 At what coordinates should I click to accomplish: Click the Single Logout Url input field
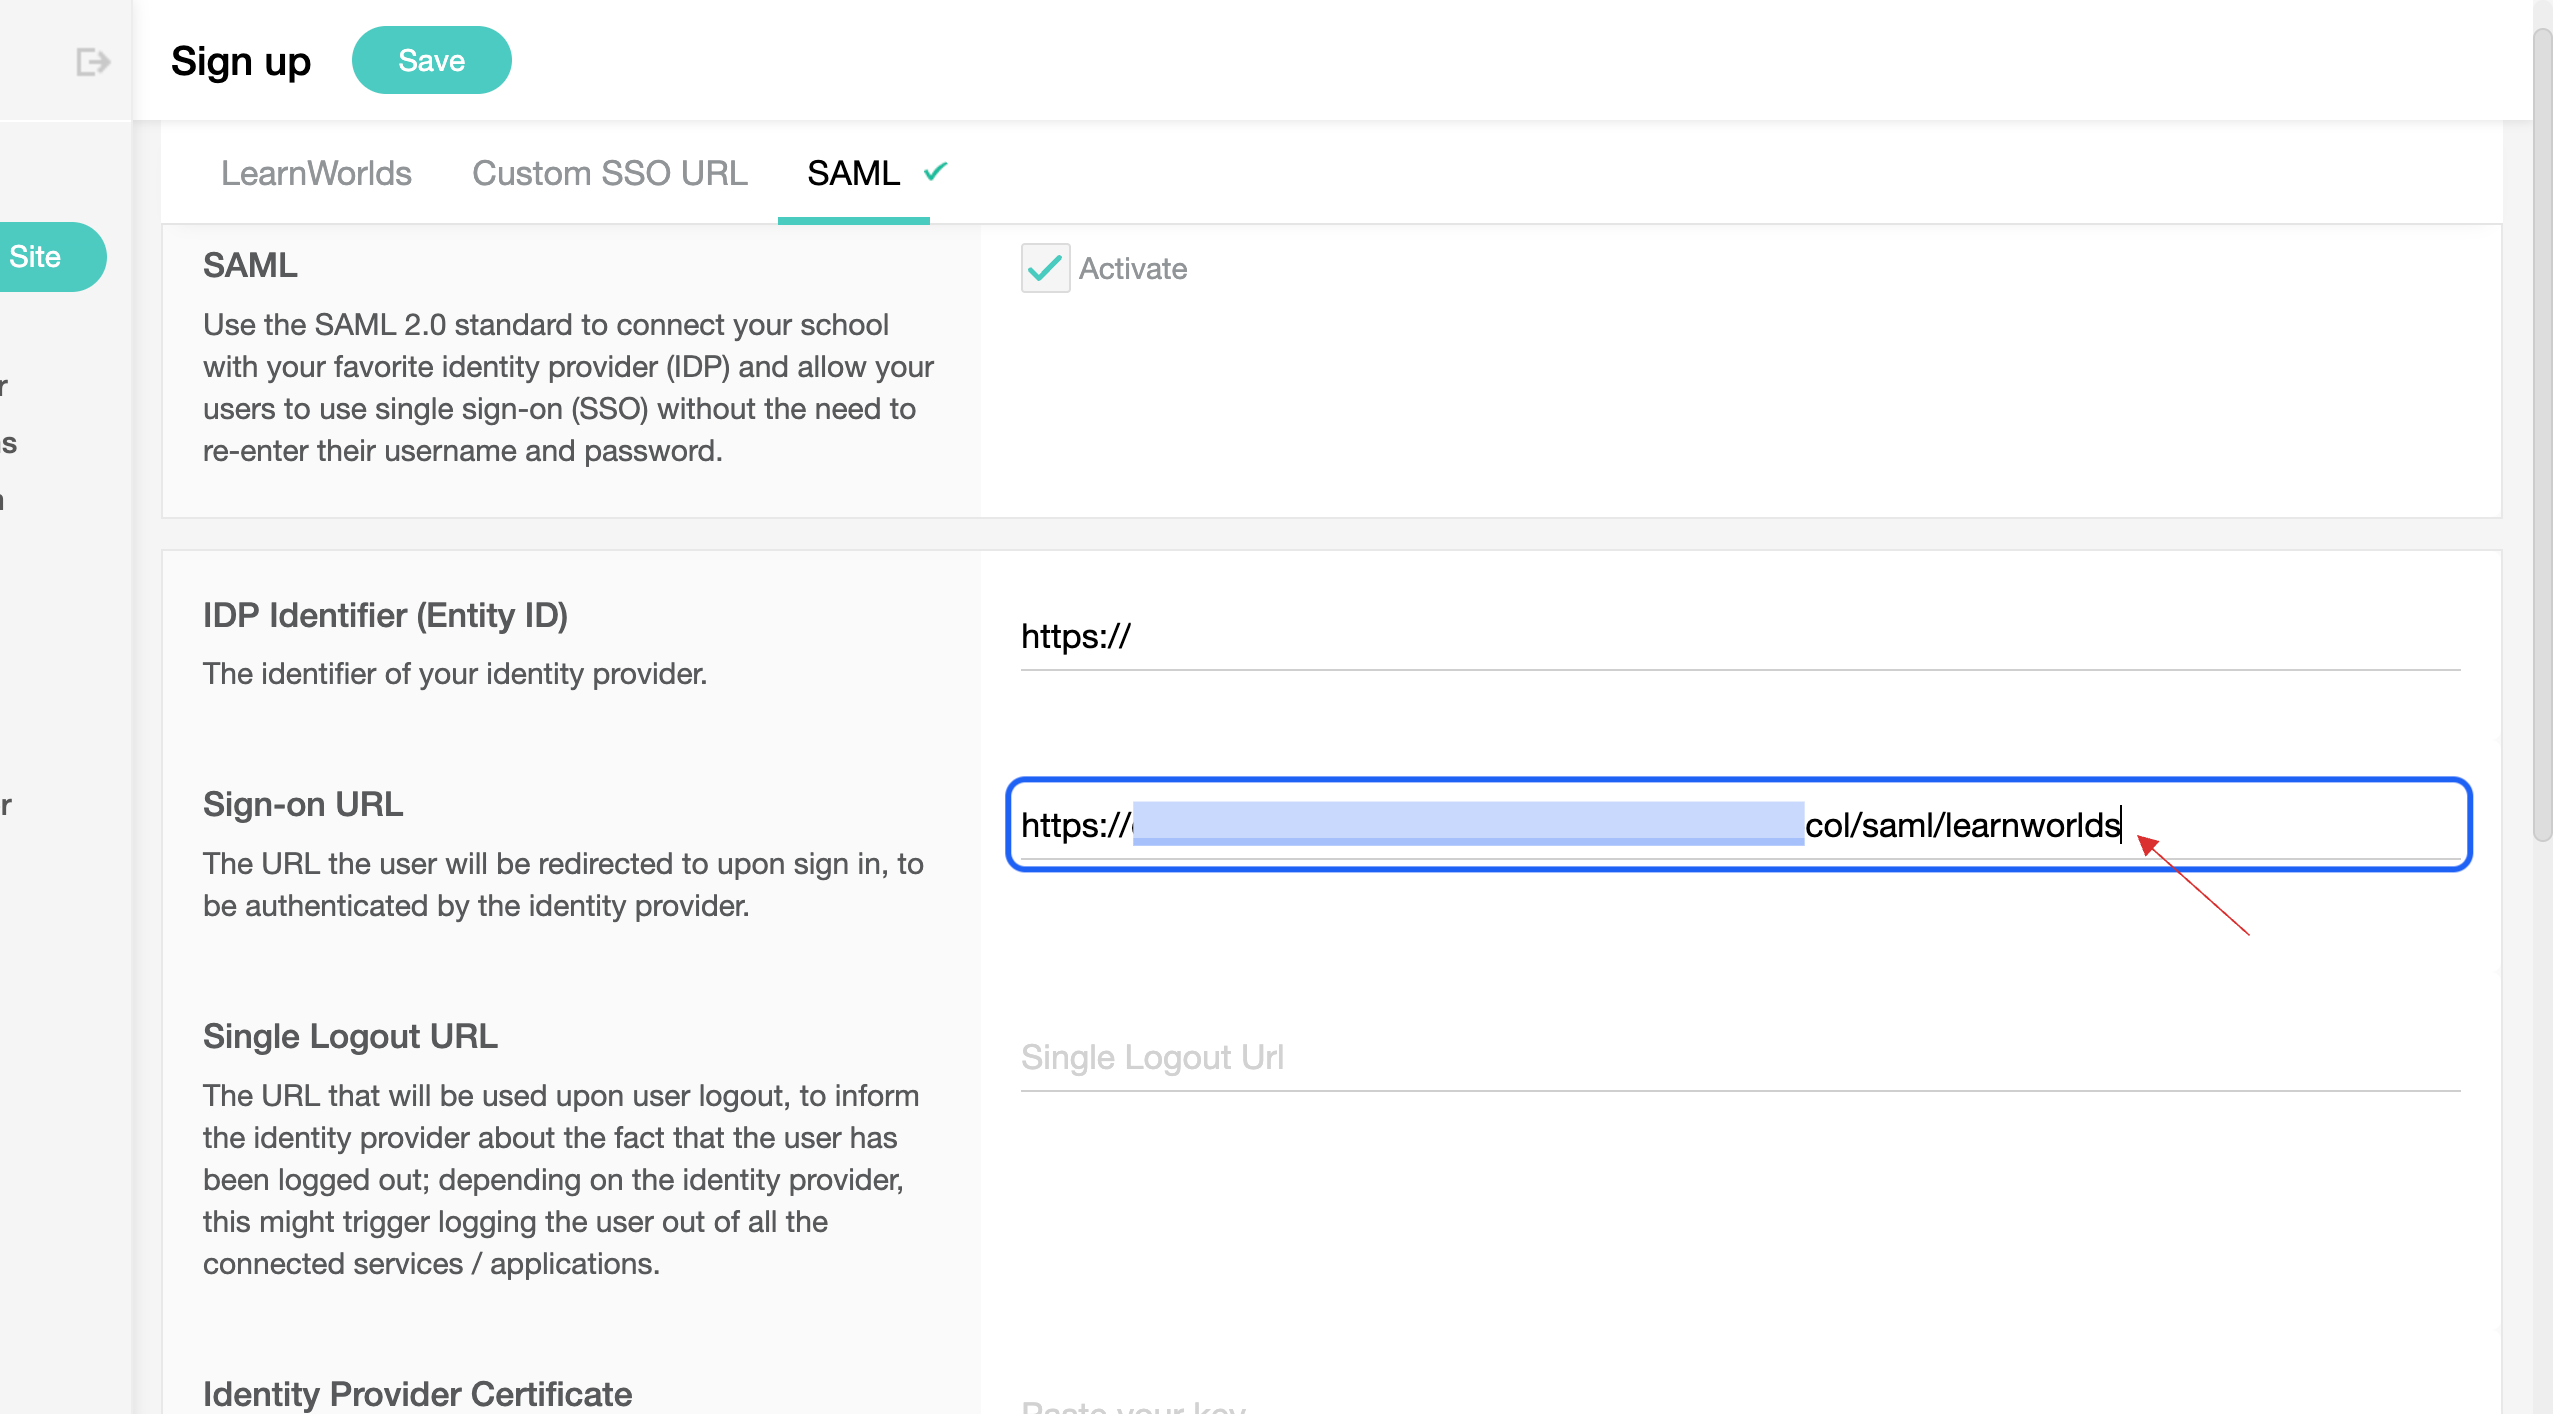[1740, 1057]
